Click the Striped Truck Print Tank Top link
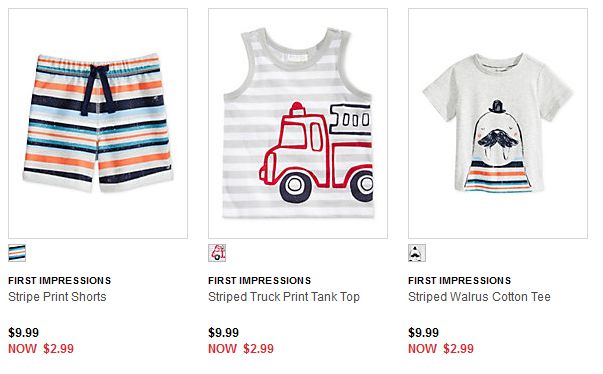The image size is (603, 374). 284,297
